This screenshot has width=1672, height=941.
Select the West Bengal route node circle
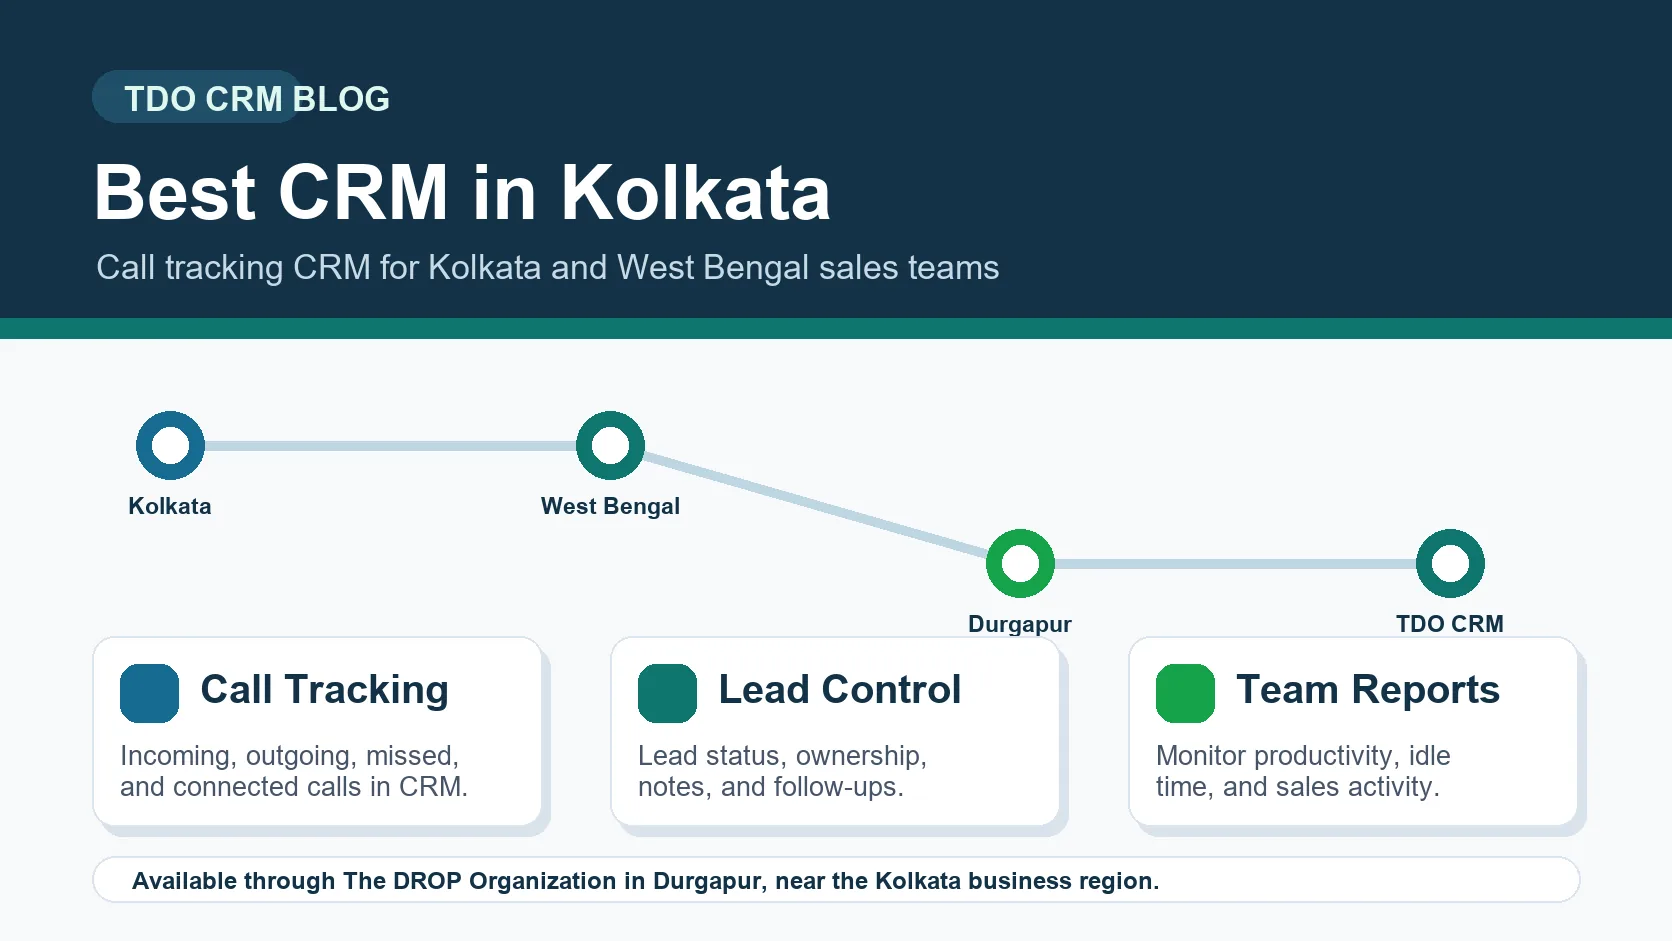tap(610, 445)
